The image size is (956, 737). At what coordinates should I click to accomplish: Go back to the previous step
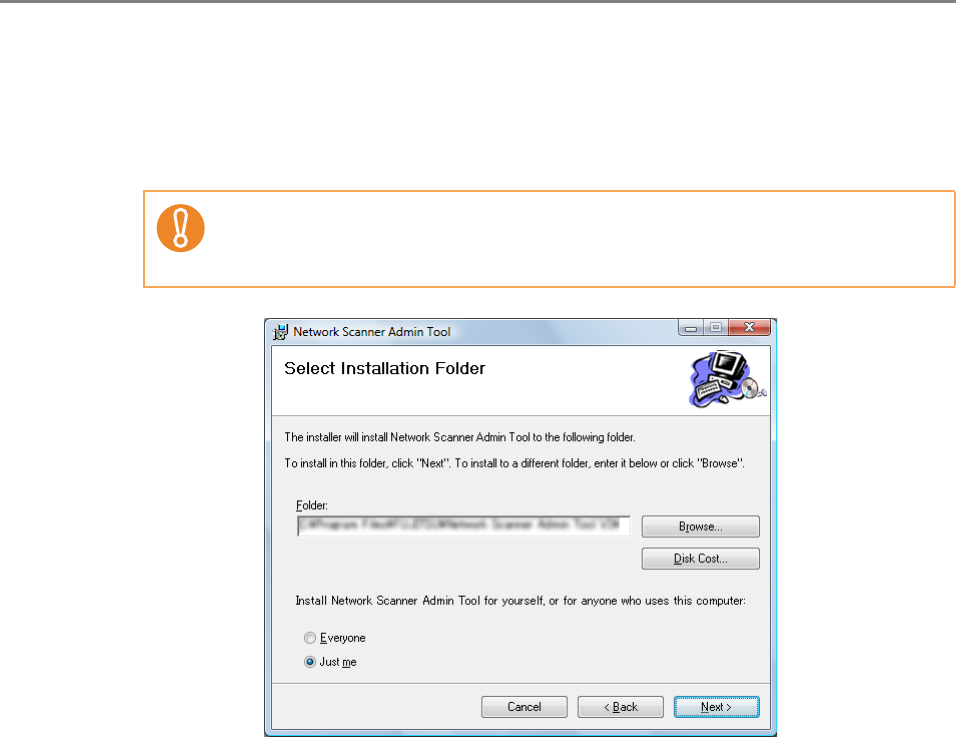621,707
